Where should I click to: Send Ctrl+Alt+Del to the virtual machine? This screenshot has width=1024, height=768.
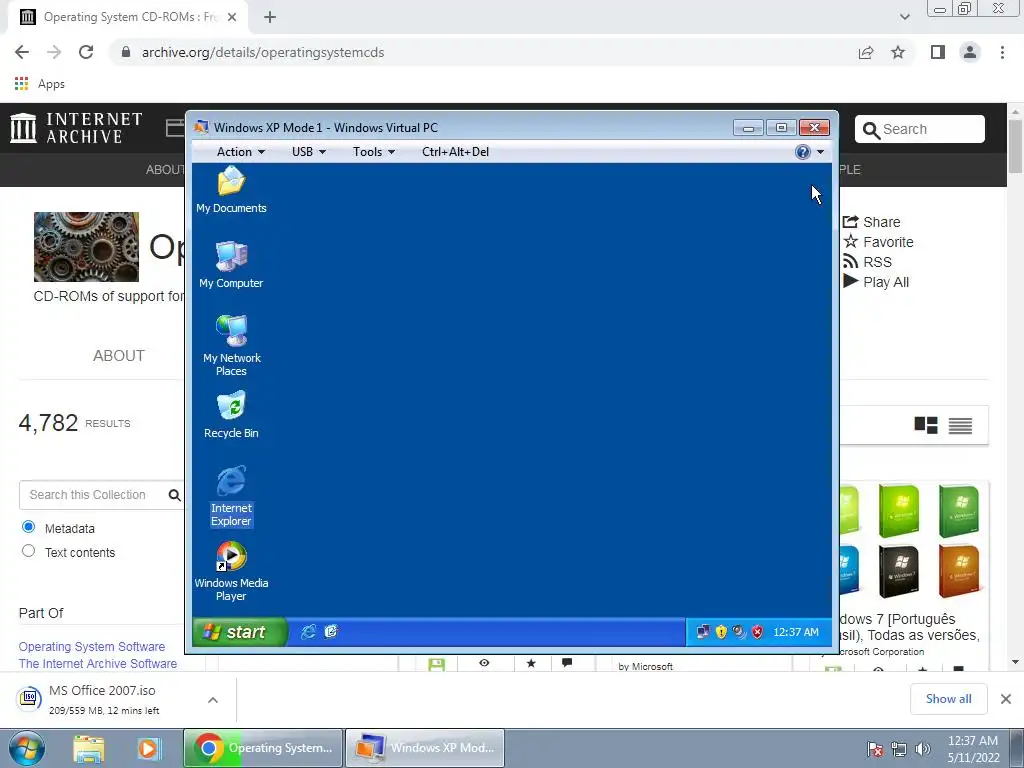pyautogui.click(x=455, y=152)
